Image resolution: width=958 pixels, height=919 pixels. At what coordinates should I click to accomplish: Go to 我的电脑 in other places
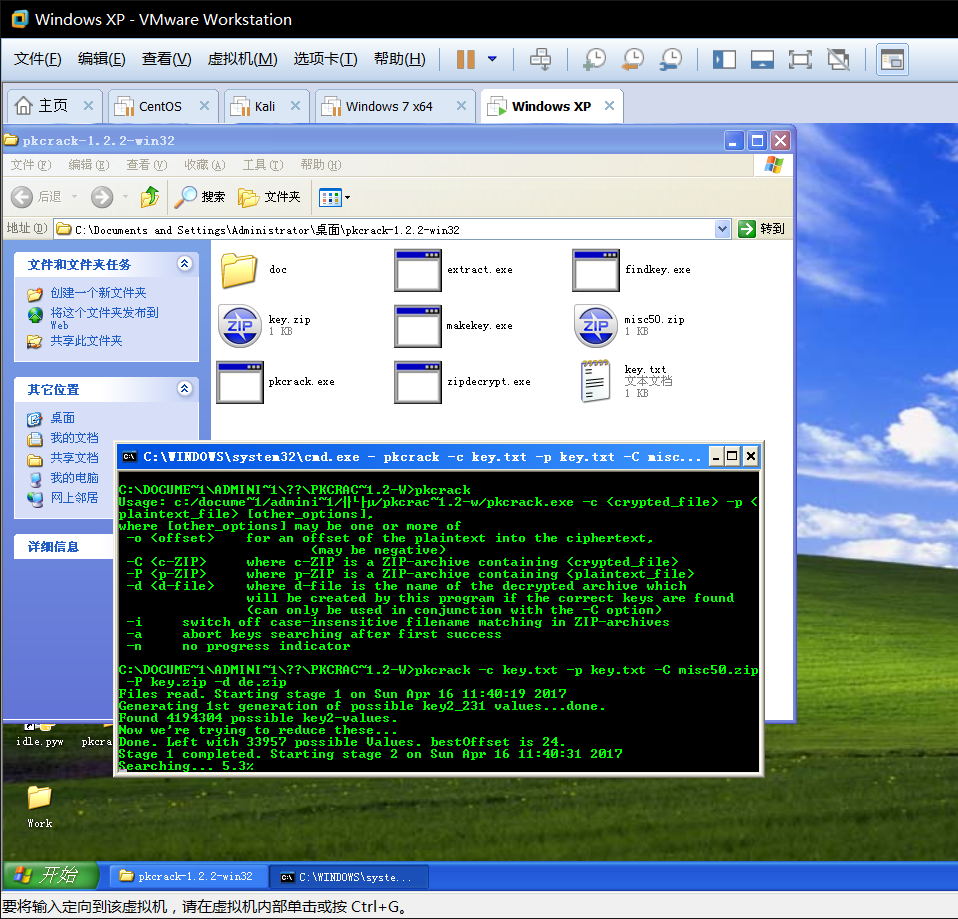(x=74, y=478)
